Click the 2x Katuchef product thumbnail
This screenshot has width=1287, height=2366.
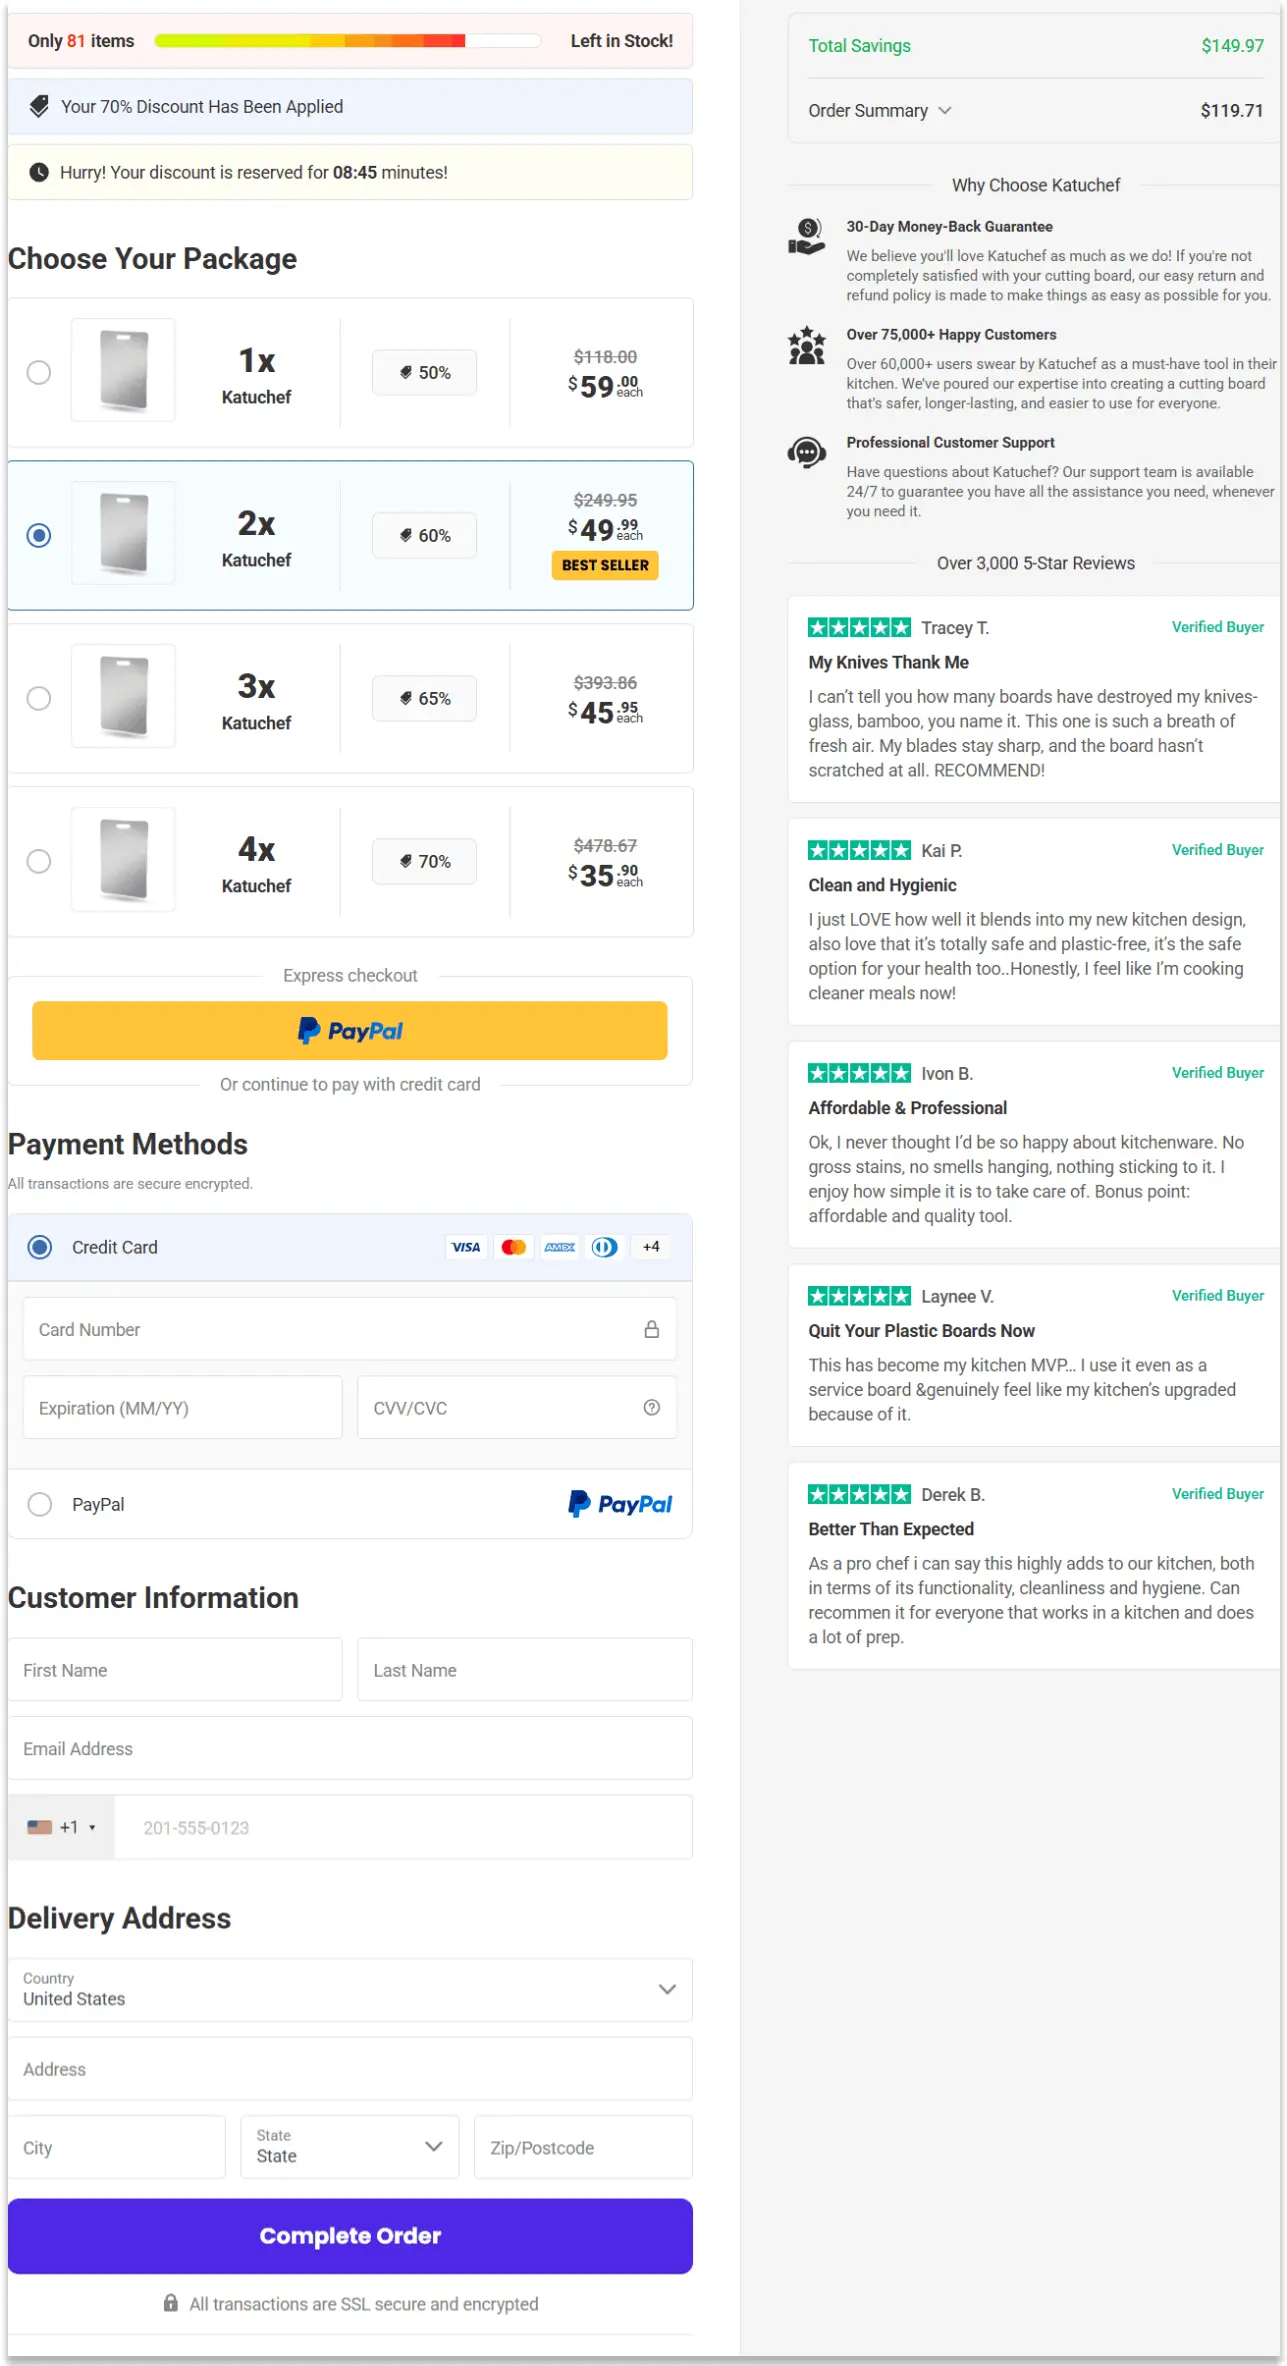coord(124,533)
